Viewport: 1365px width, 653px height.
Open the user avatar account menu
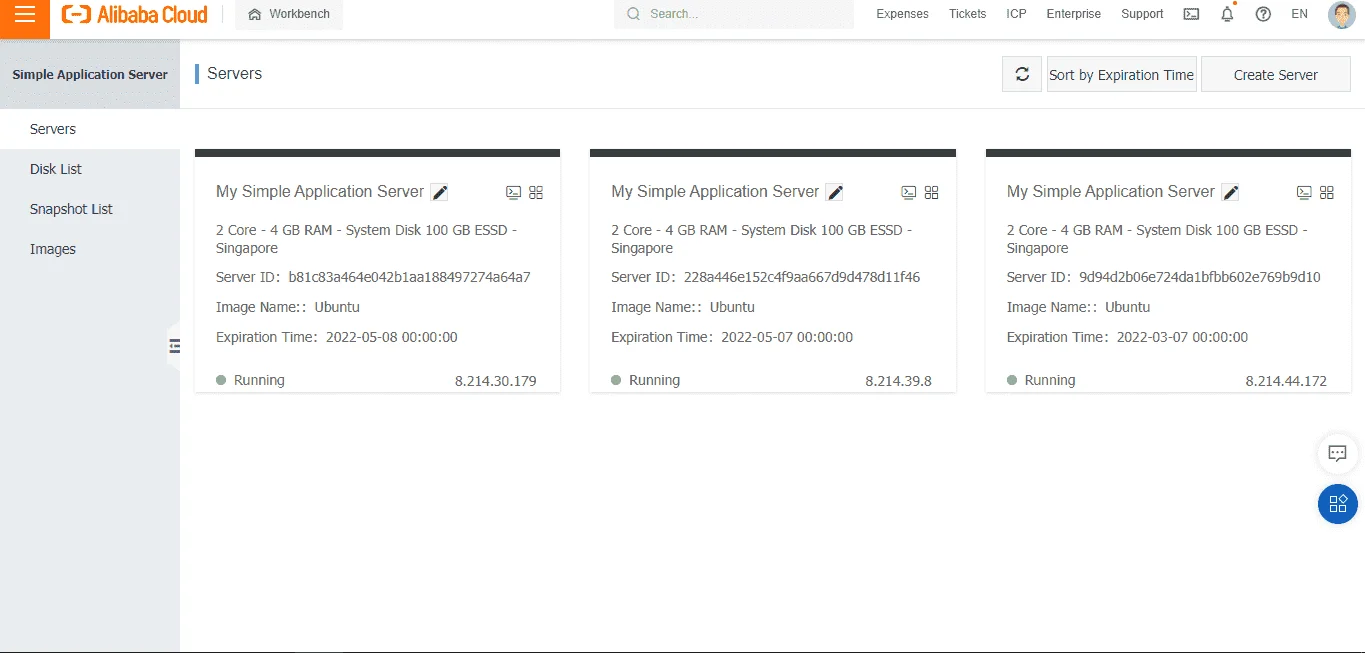(1341, 15)
